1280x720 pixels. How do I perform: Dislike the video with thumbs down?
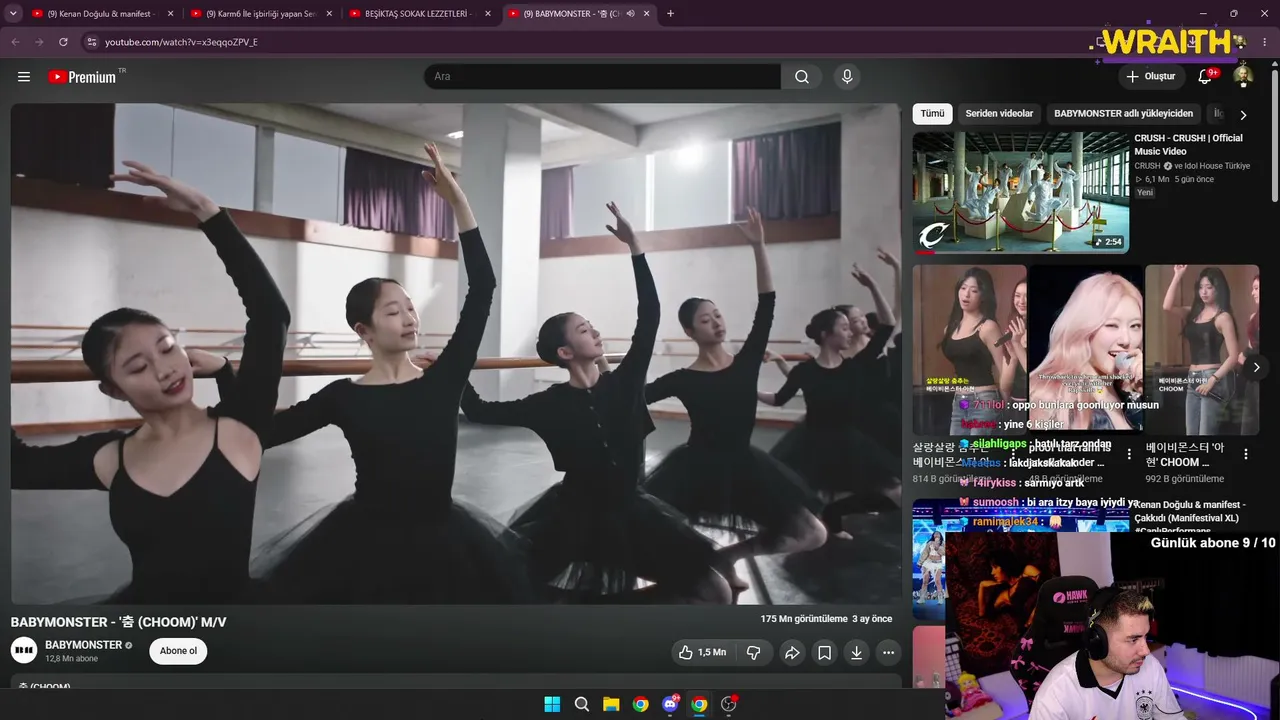(754, 652)
